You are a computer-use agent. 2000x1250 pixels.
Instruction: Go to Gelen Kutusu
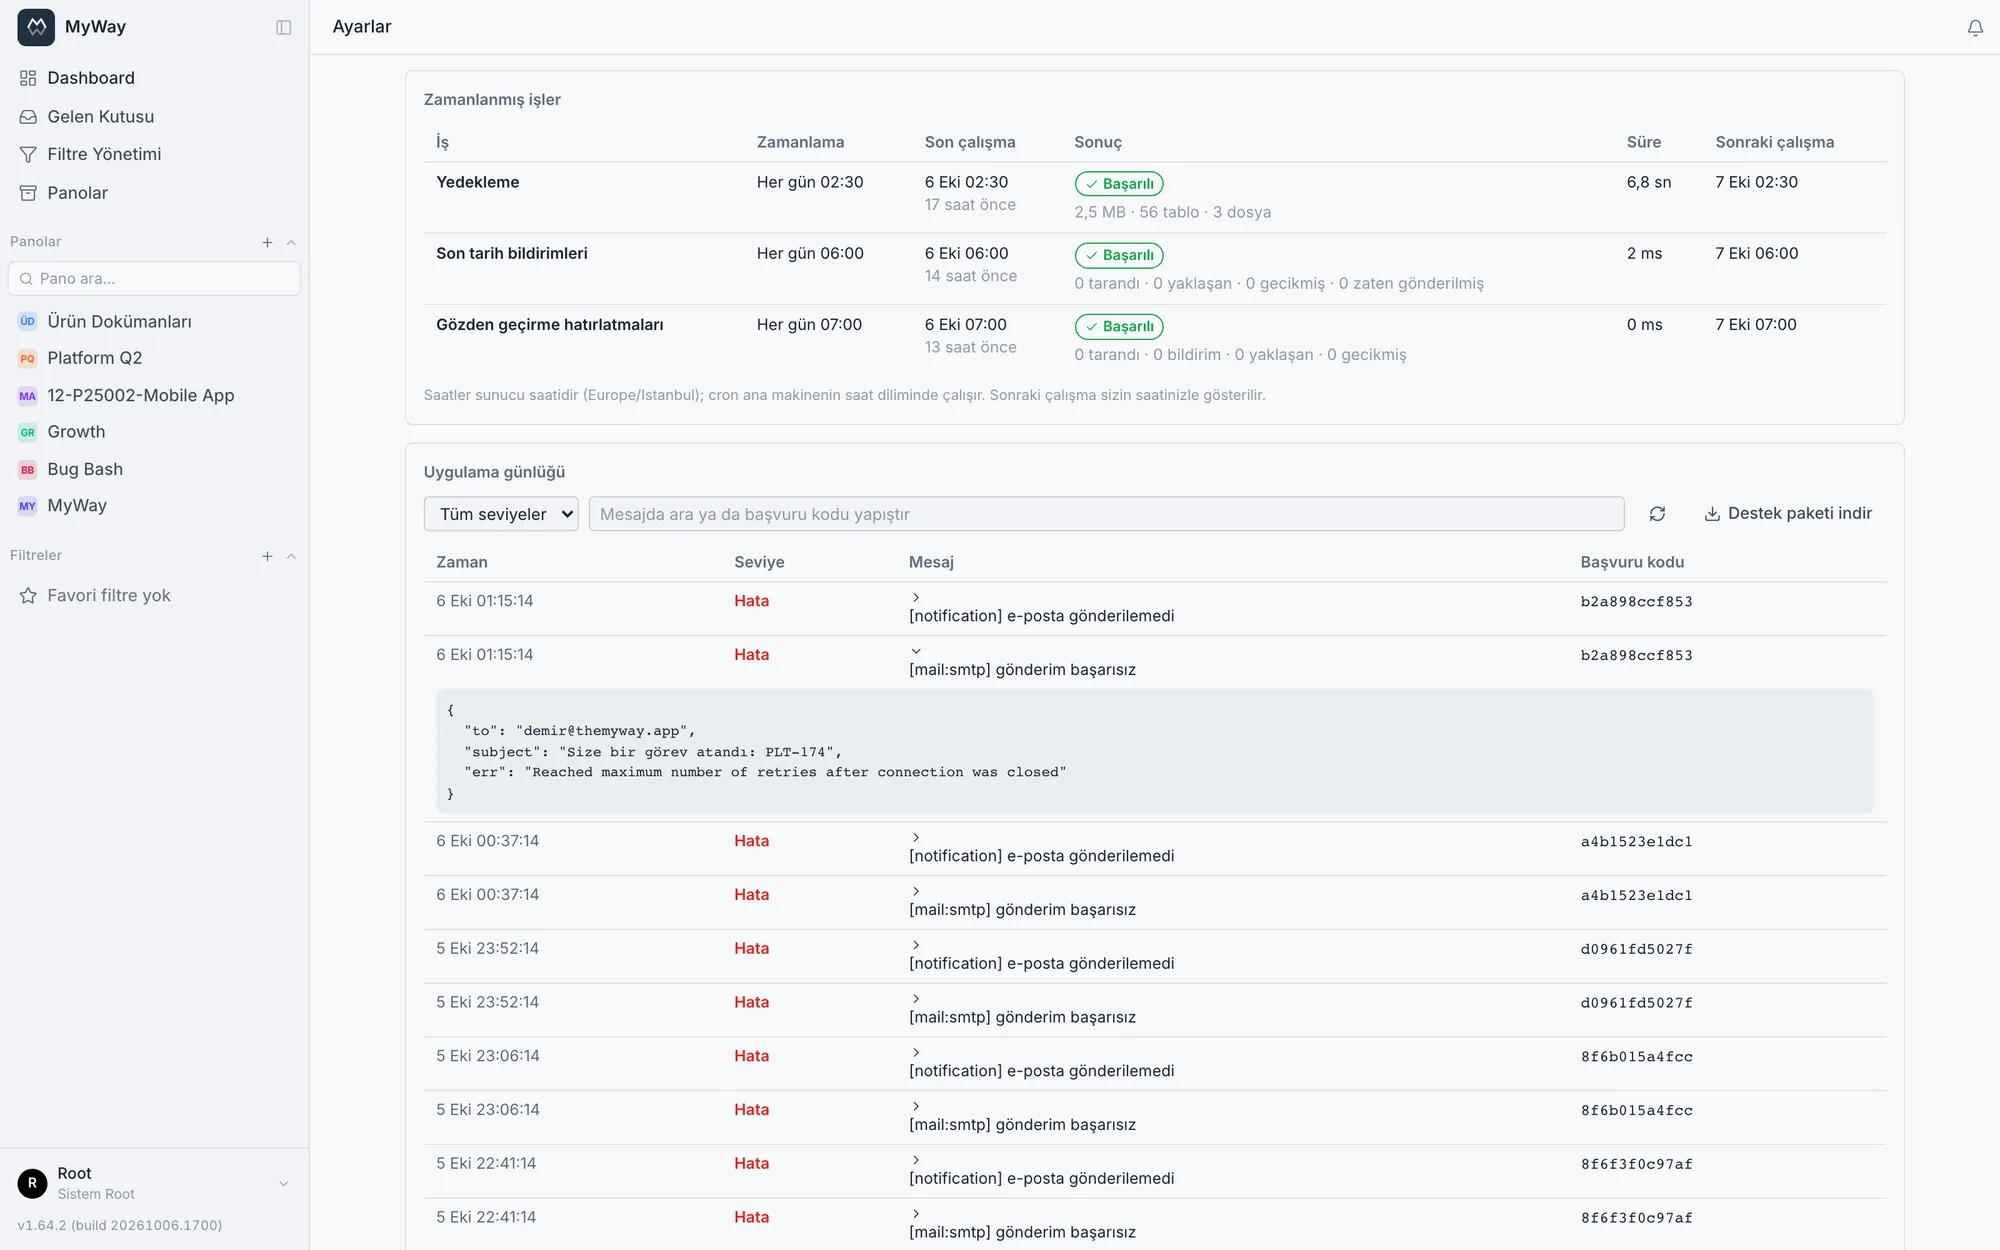(154, 117)
